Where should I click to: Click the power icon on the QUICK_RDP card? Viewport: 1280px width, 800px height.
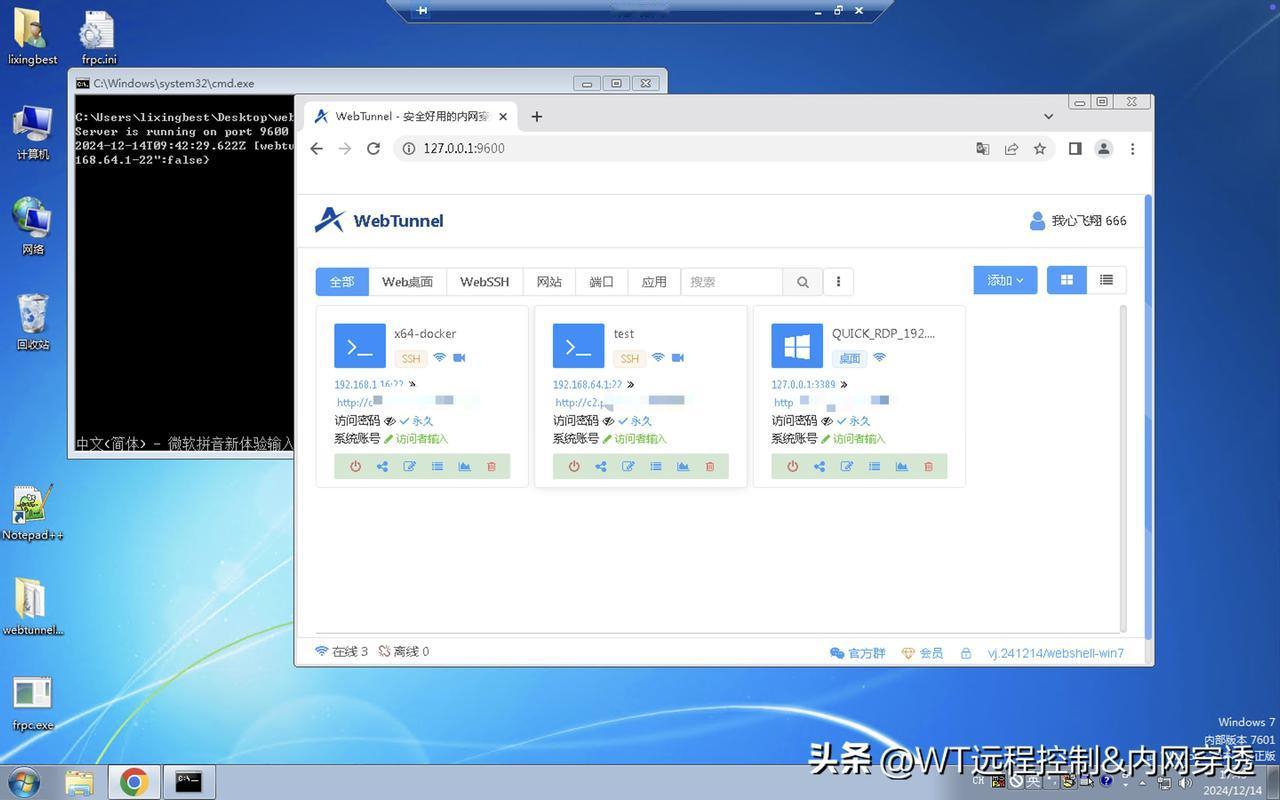792,466
